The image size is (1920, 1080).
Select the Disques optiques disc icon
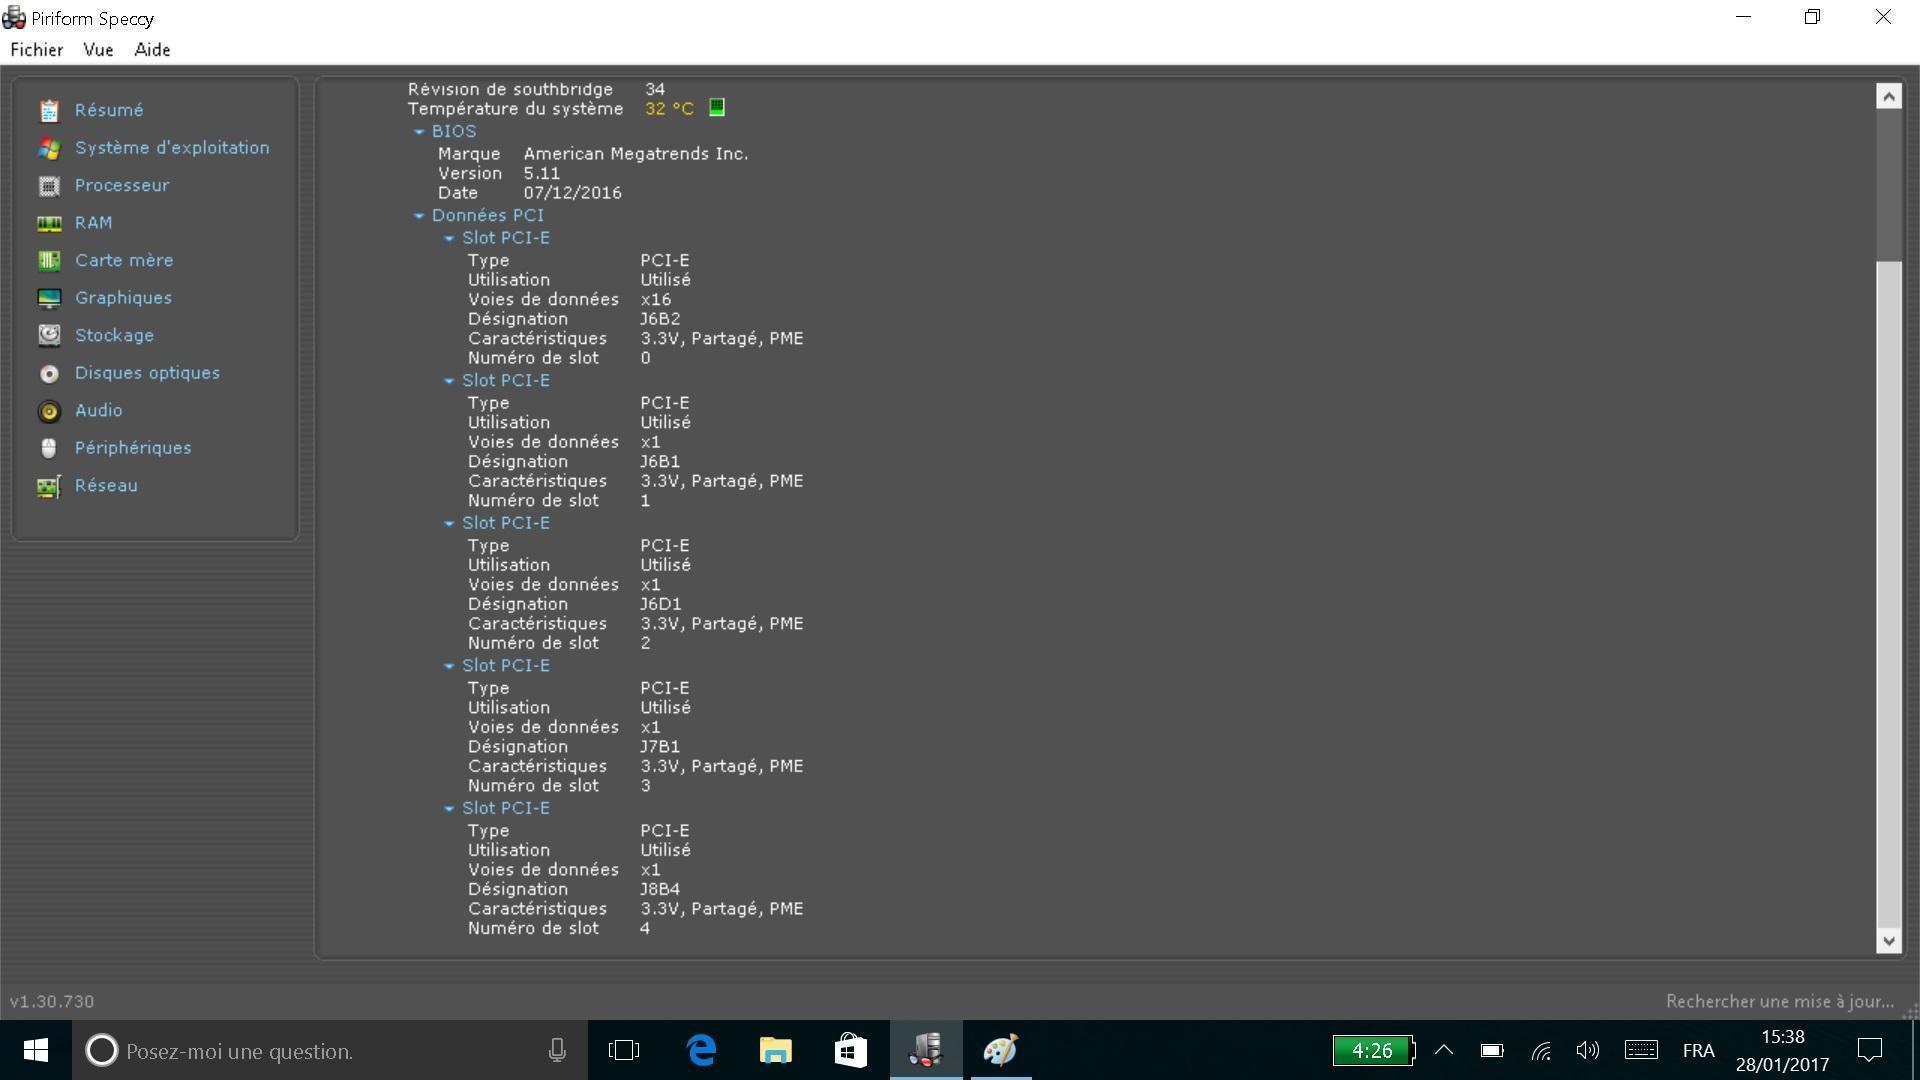pyautogui.click(x=49, y=373)
